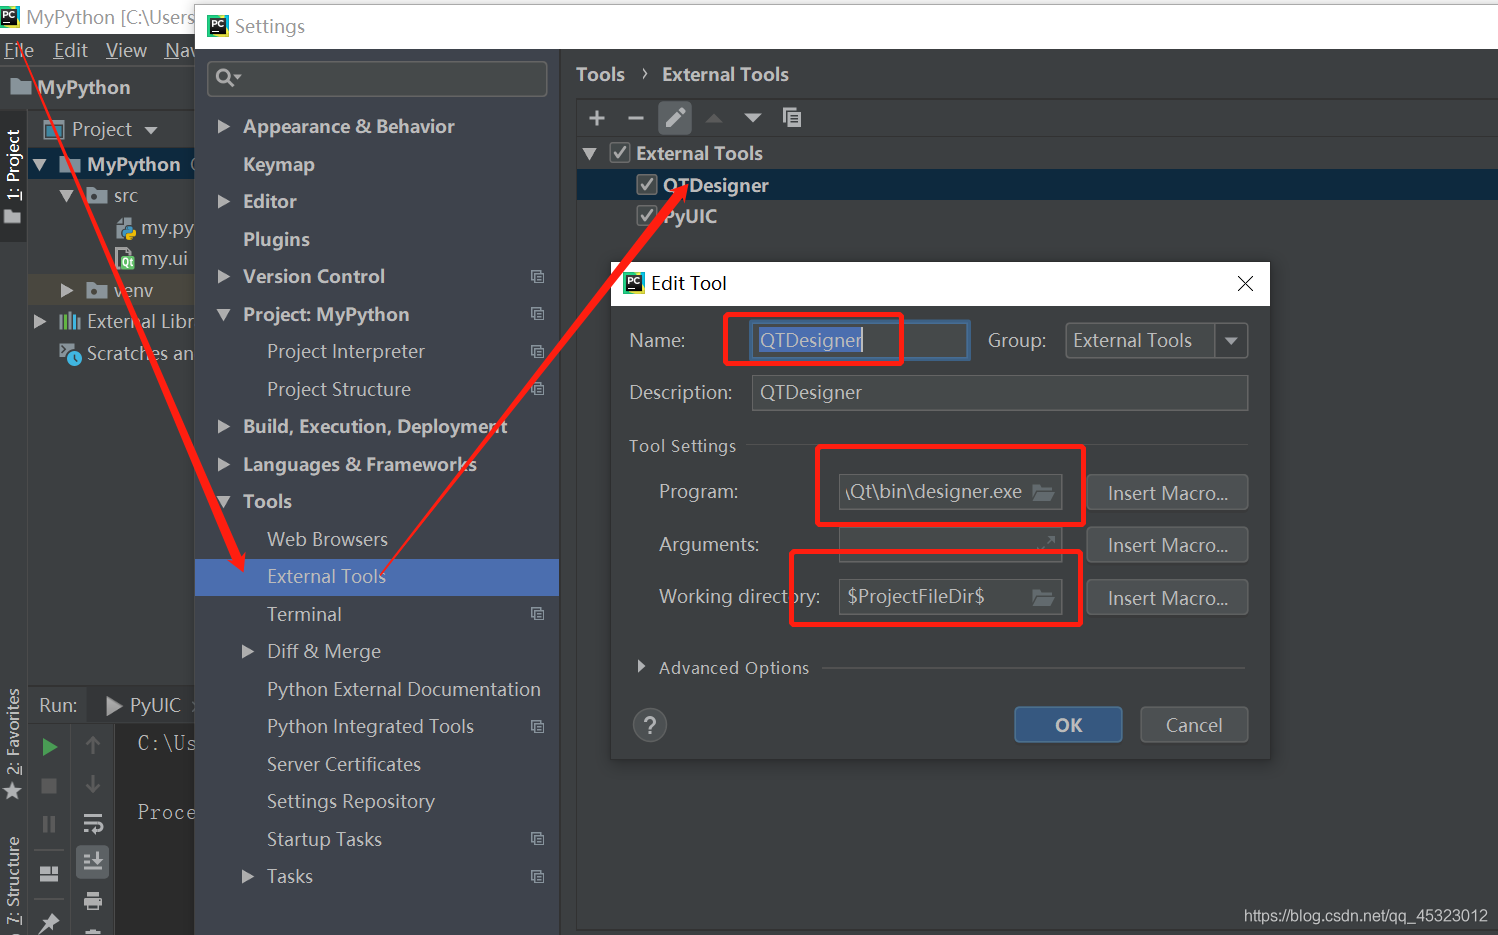Select Server Certificates item
Viewport: 1498px width, 935px height.
tap(344, 764)
